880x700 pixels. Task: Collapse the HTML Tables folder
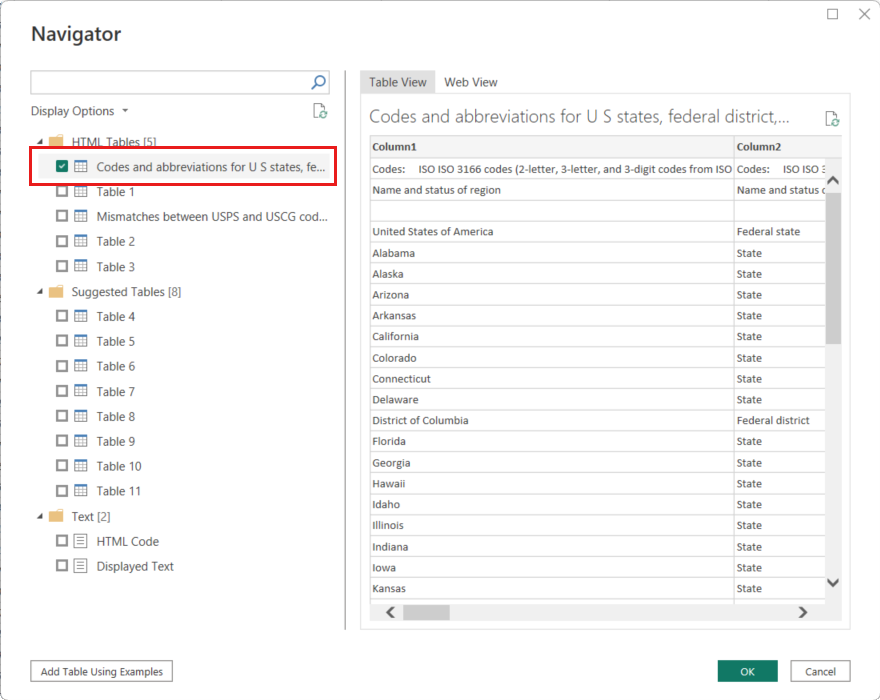[x=40, y=141]
